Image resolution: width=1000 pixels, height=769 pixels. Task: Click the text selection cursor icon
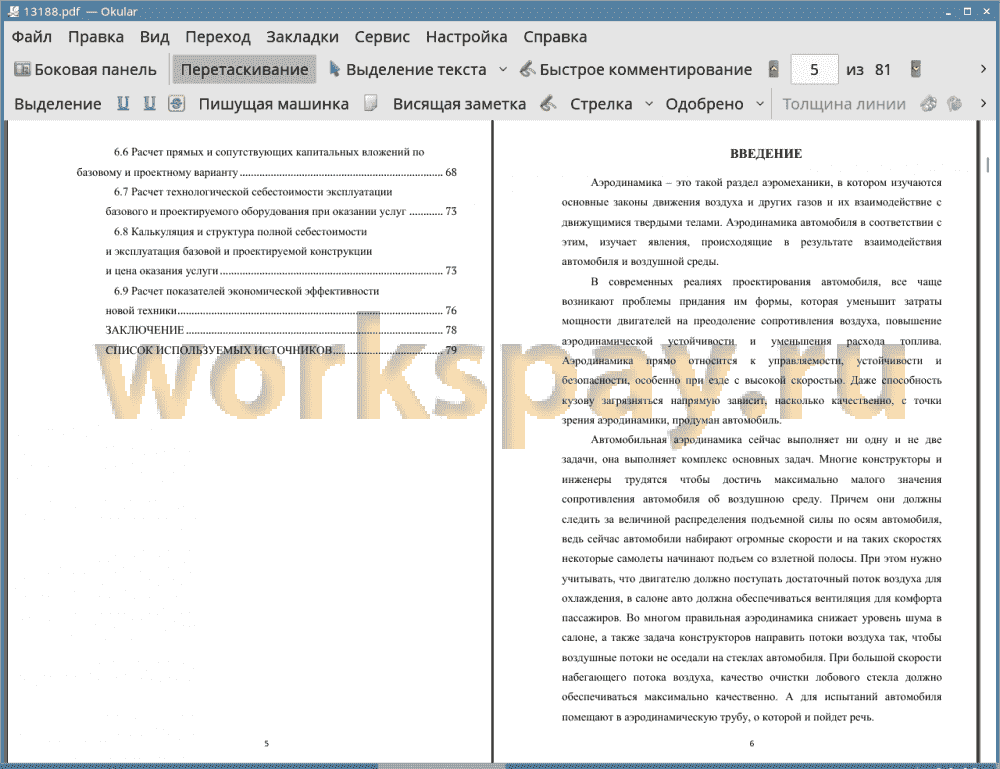pos(334,69)
